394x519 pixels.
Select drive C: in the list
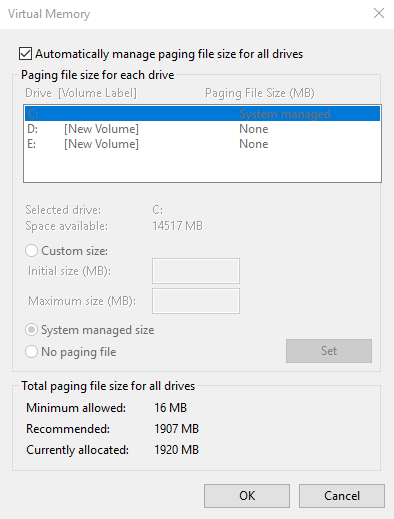tap(202, 114)
